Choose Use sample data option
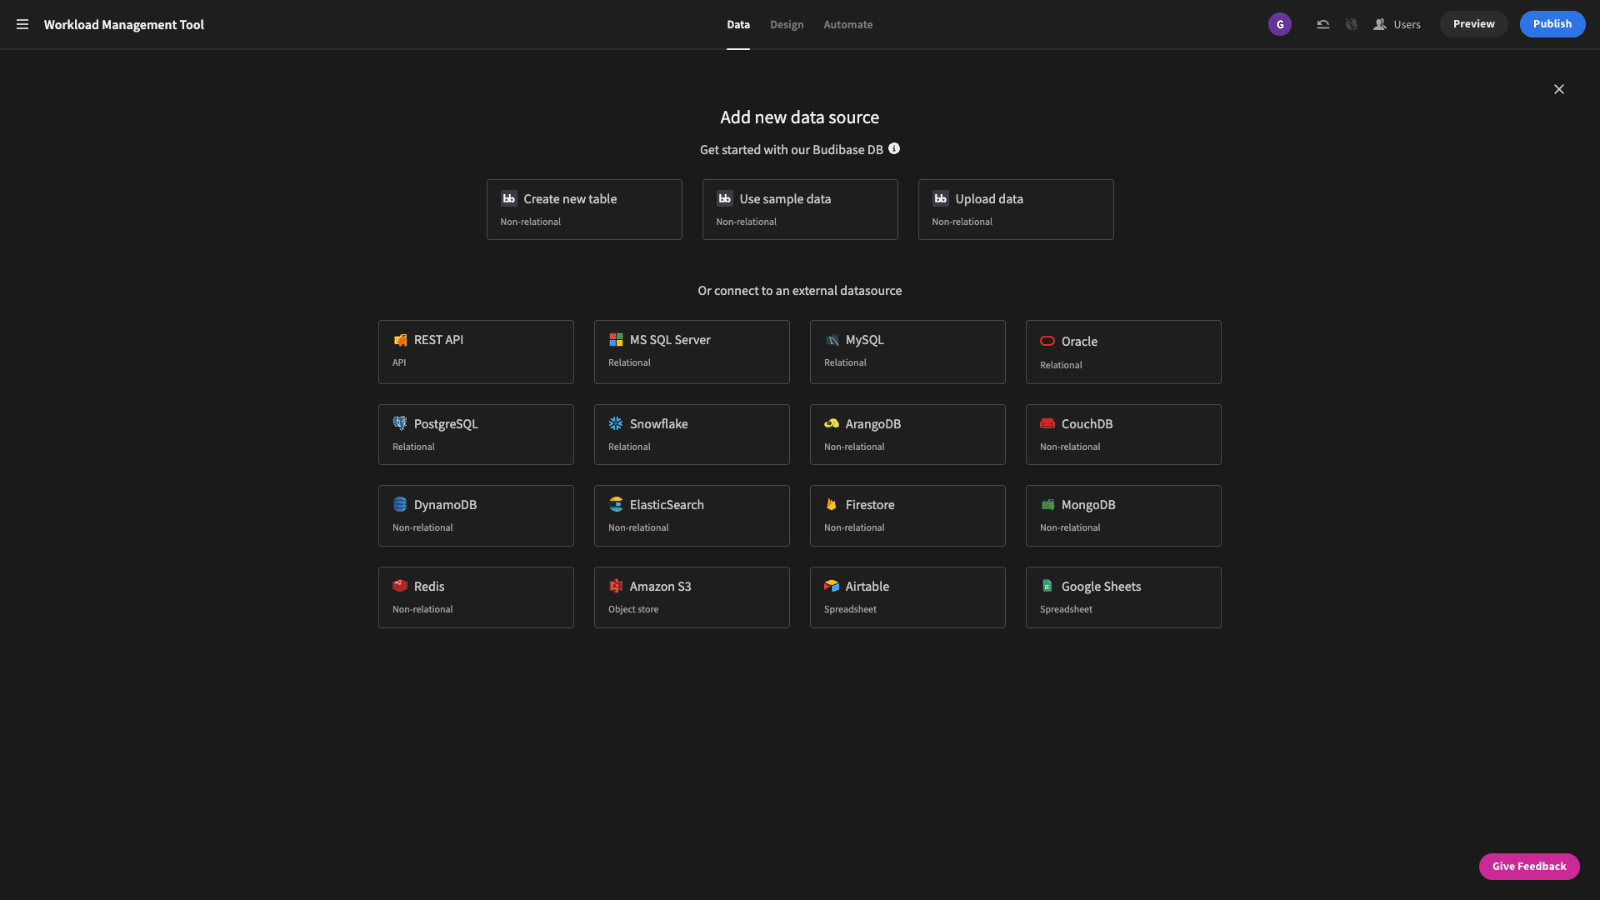 point(800,209)
